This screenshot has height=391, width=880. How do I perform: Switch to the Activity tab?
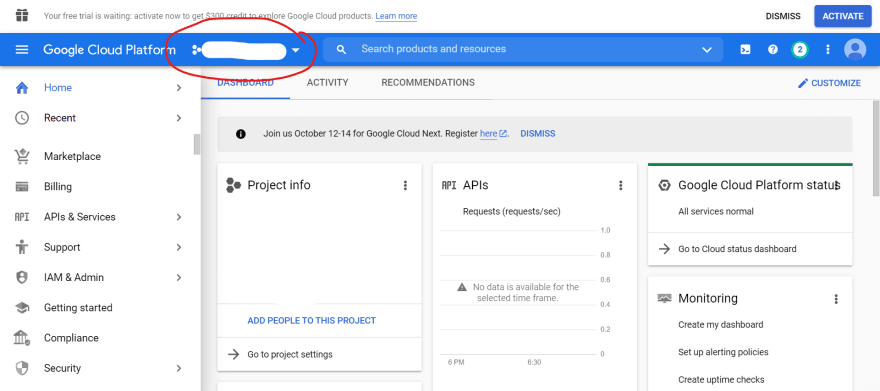(x=327, y=82)
